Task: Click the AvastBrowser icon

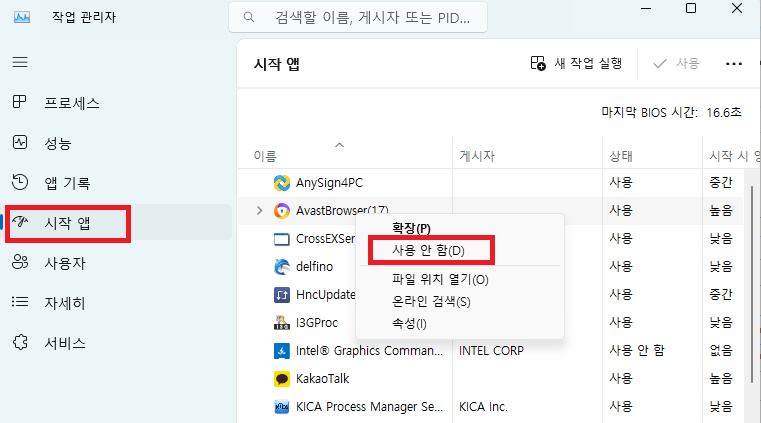Action: 281,211
